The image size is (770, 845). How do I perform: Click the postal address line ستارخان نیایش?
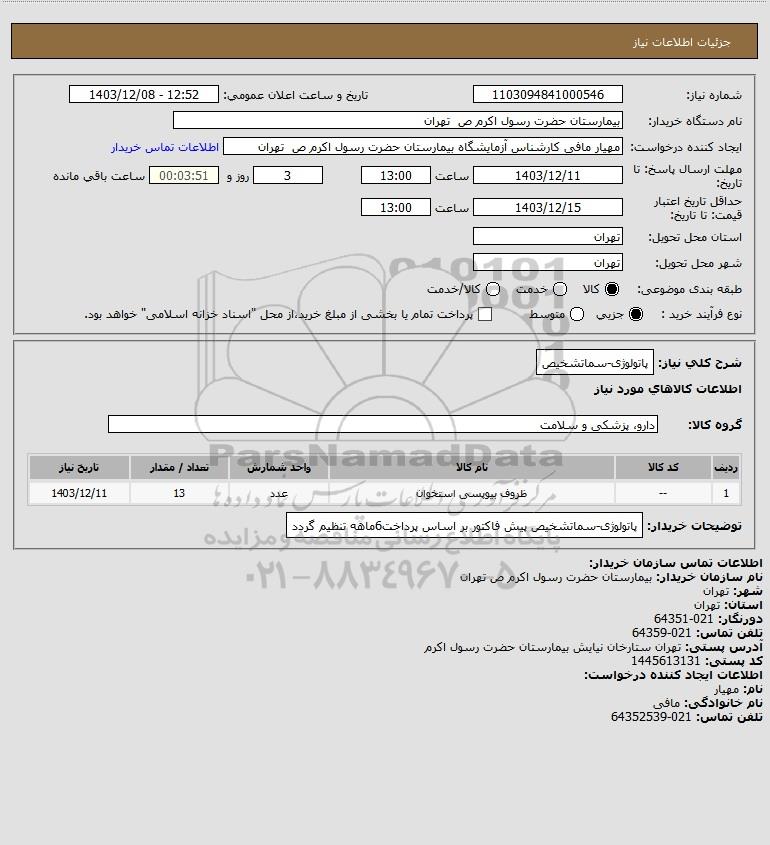(552, 647)
